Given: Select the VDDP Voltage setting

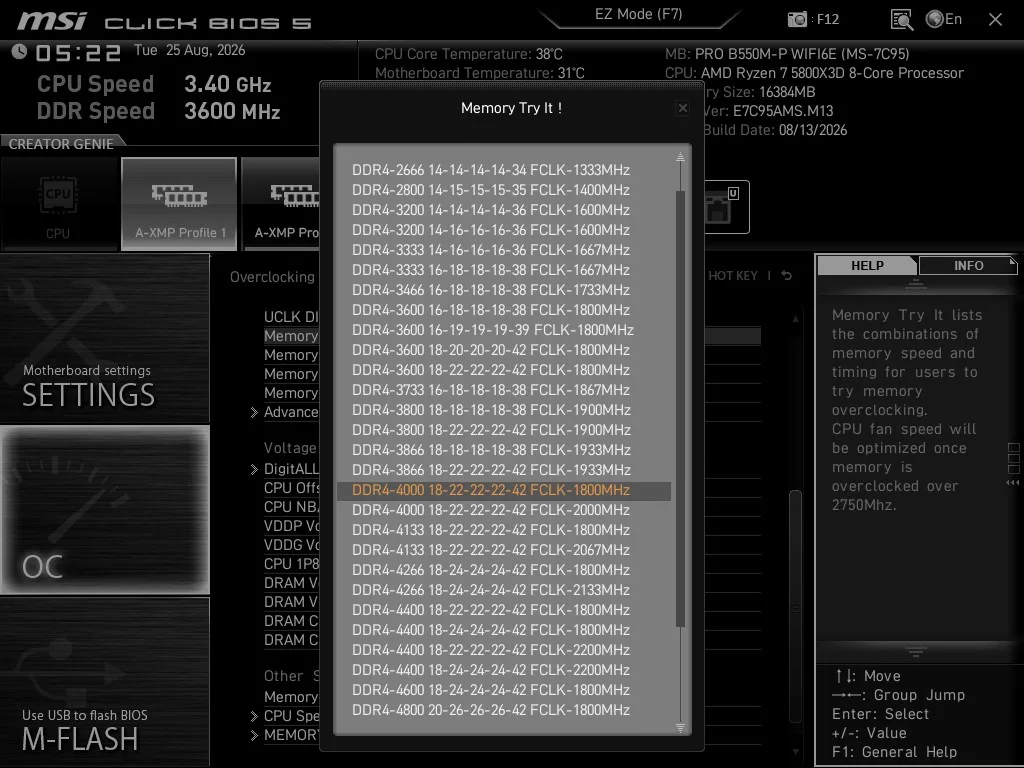Looking at the screenshot, I should [291, 526].
